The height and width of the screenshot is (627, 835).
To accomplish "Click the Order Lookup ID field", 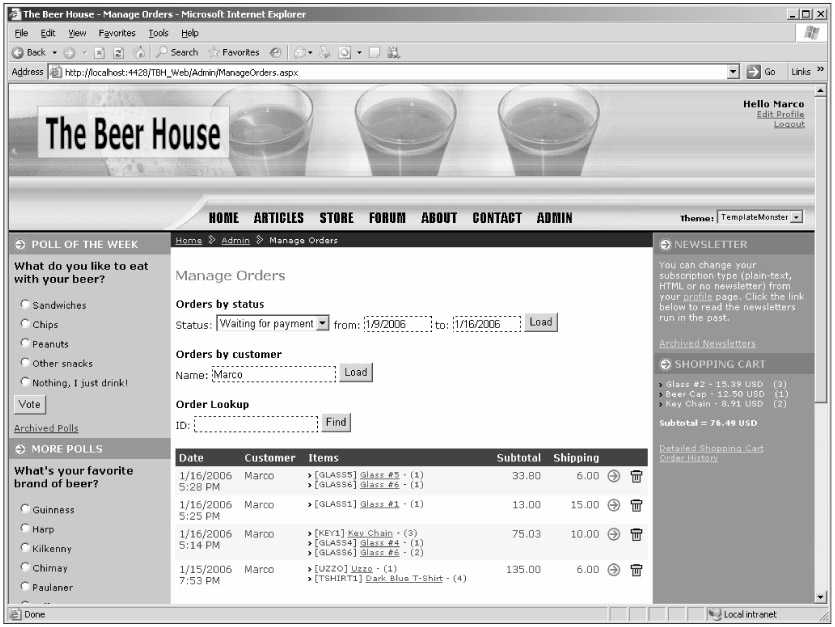I will coord(255,424).
